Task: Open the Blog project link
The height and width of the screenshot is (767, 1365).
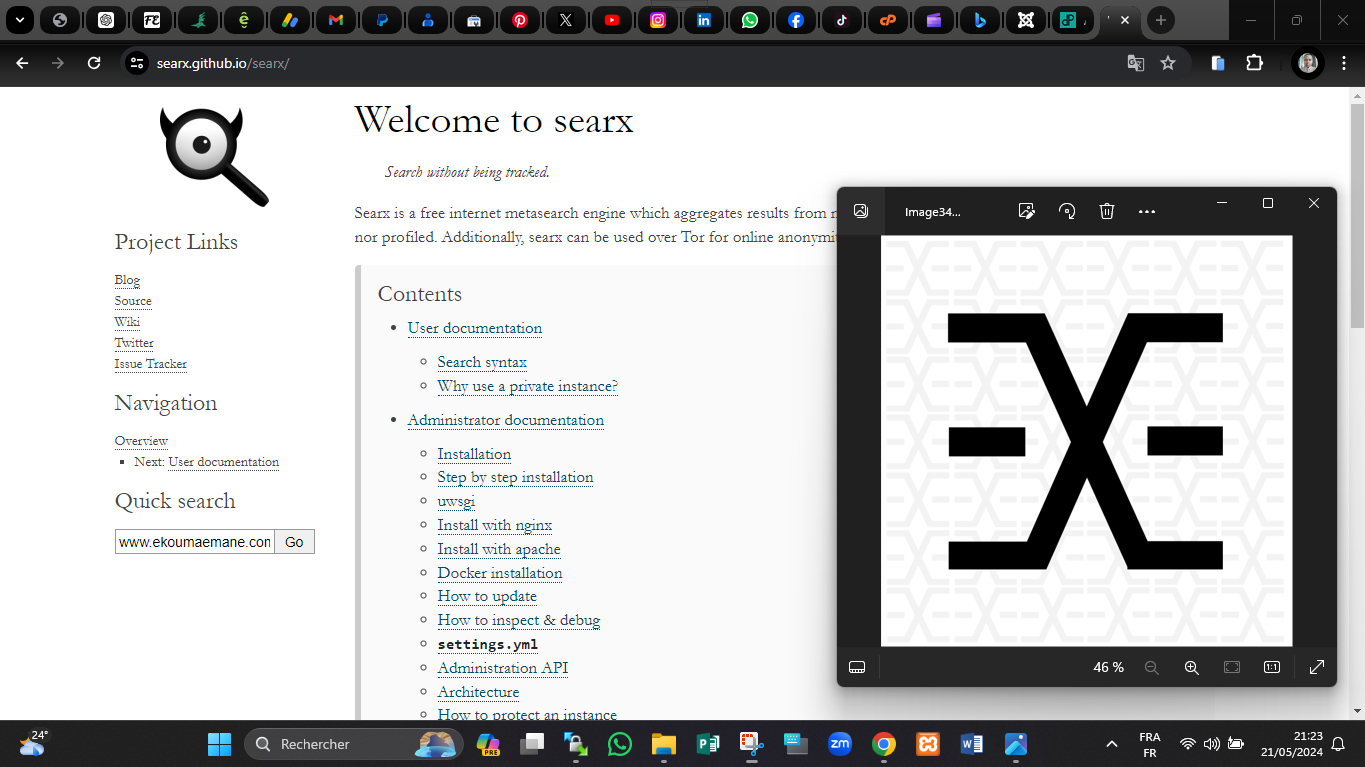Action: pos(127,280)
